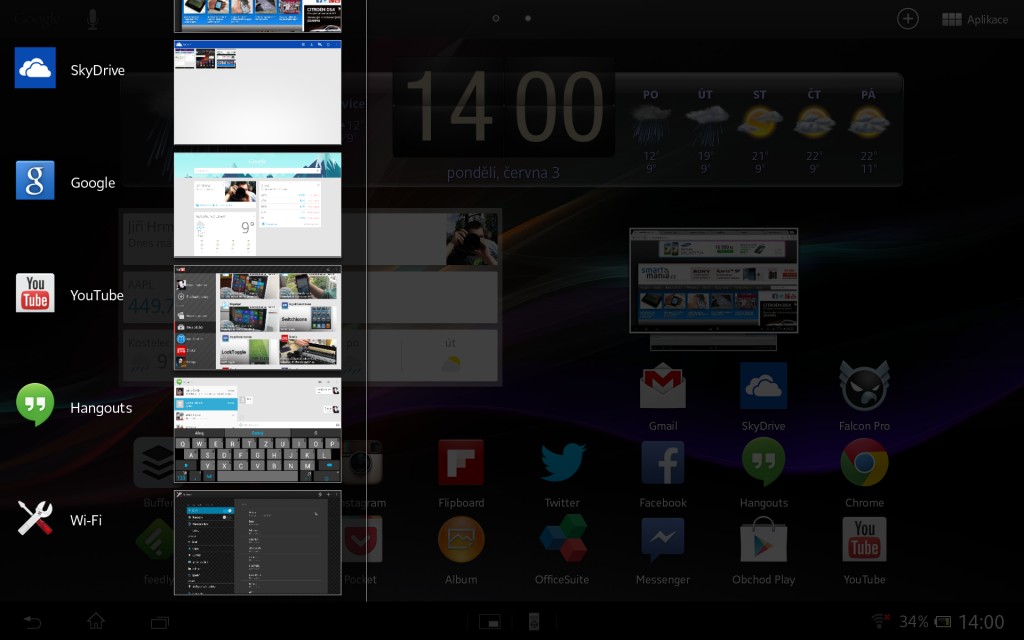Tap the 14 00 clock widget
Screen dimensions: 1024x640
[x=504, y=106]
